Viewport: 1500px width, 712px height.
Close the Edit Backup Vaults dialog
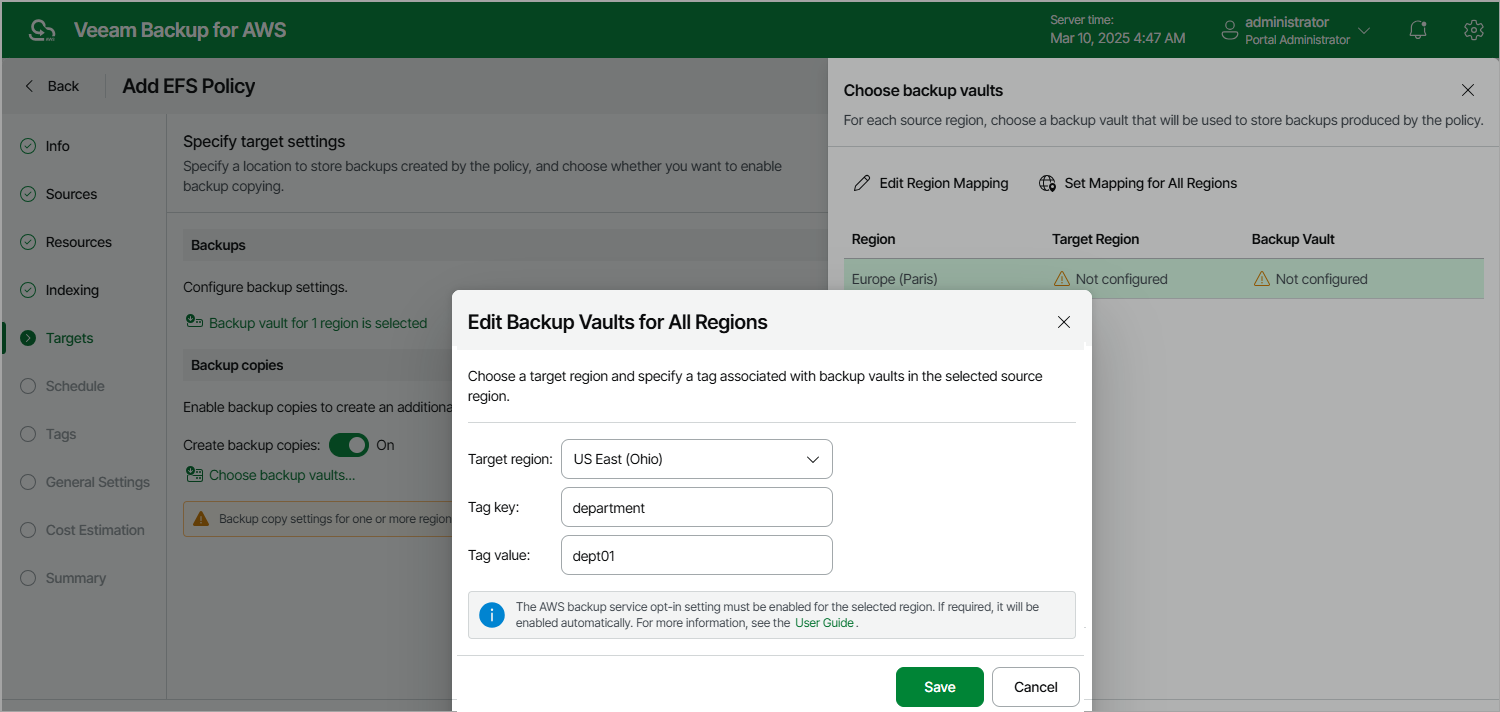pyautogui.click(x=1064, y=322)
